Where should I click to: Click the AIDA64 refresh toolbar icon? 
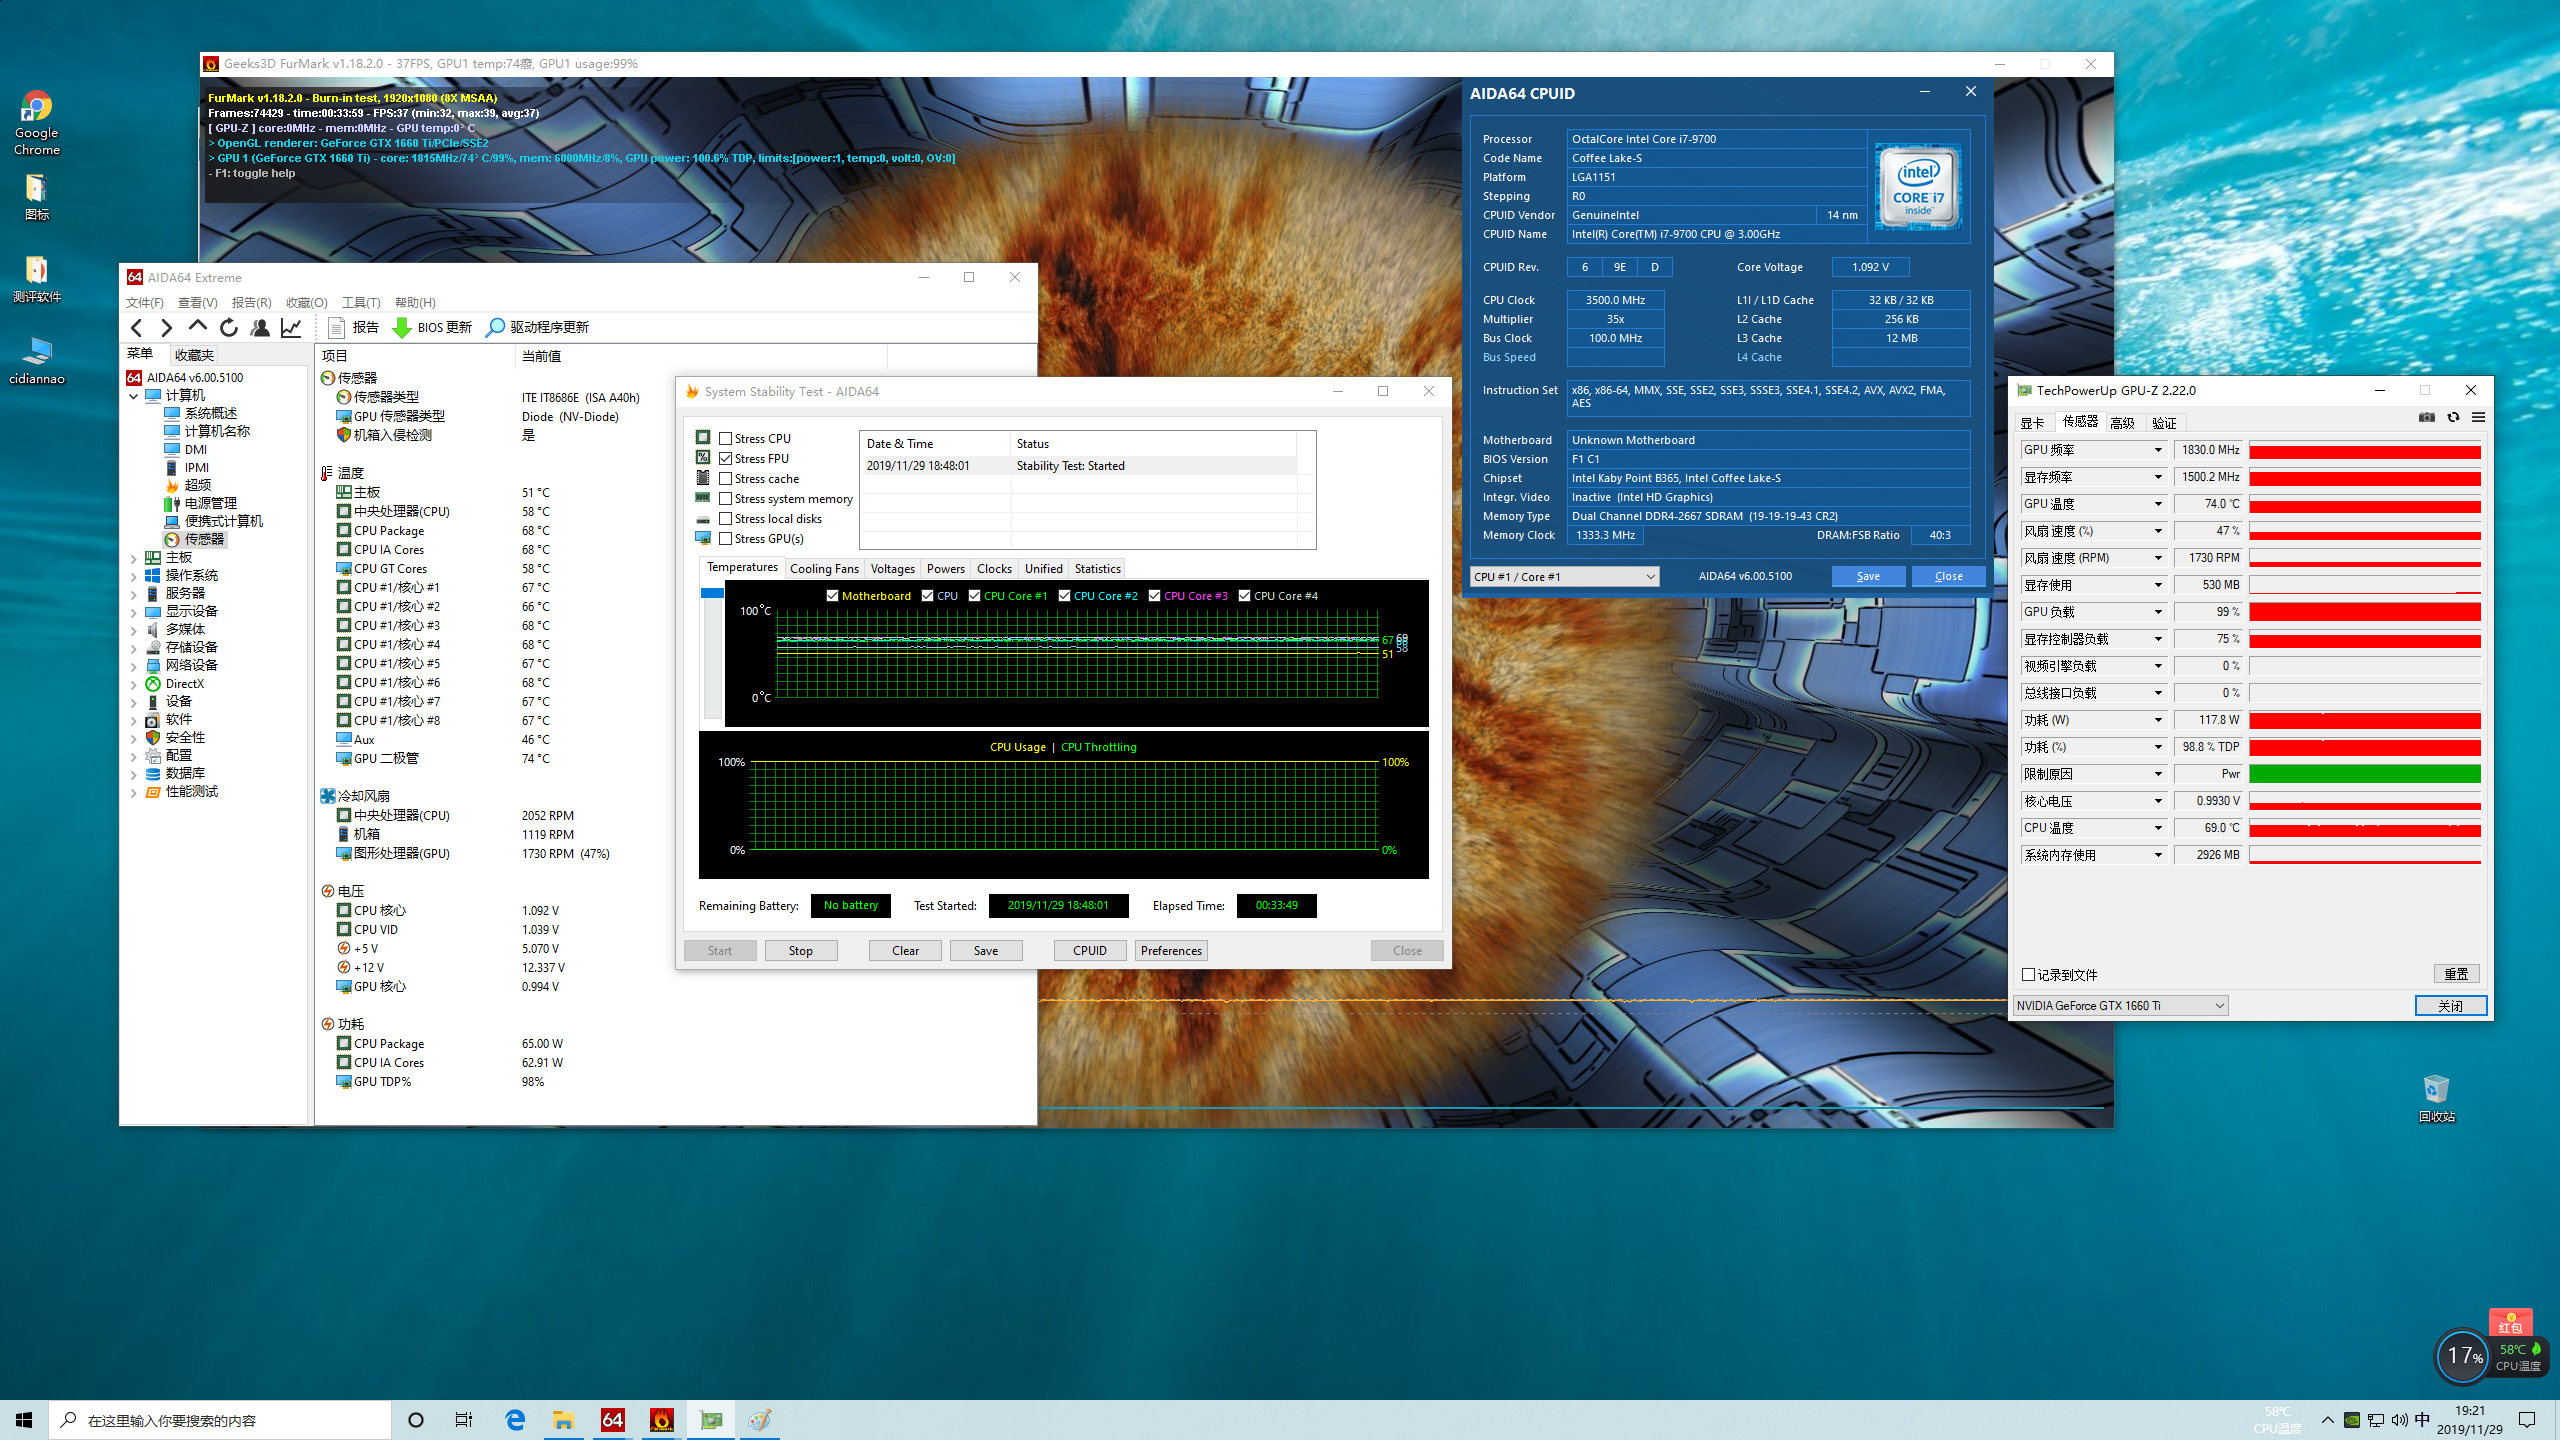tap(229, 327)
